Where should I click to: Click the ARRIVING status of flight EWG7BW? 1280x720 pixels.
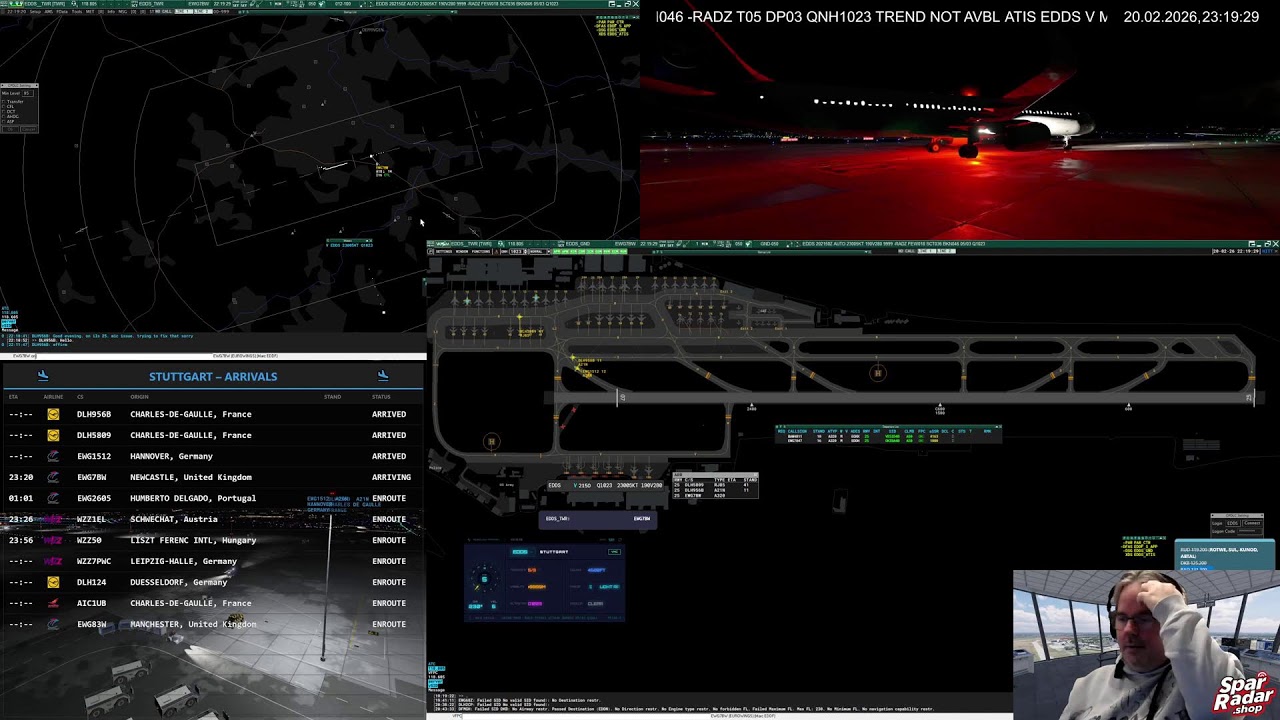point(391,477)
